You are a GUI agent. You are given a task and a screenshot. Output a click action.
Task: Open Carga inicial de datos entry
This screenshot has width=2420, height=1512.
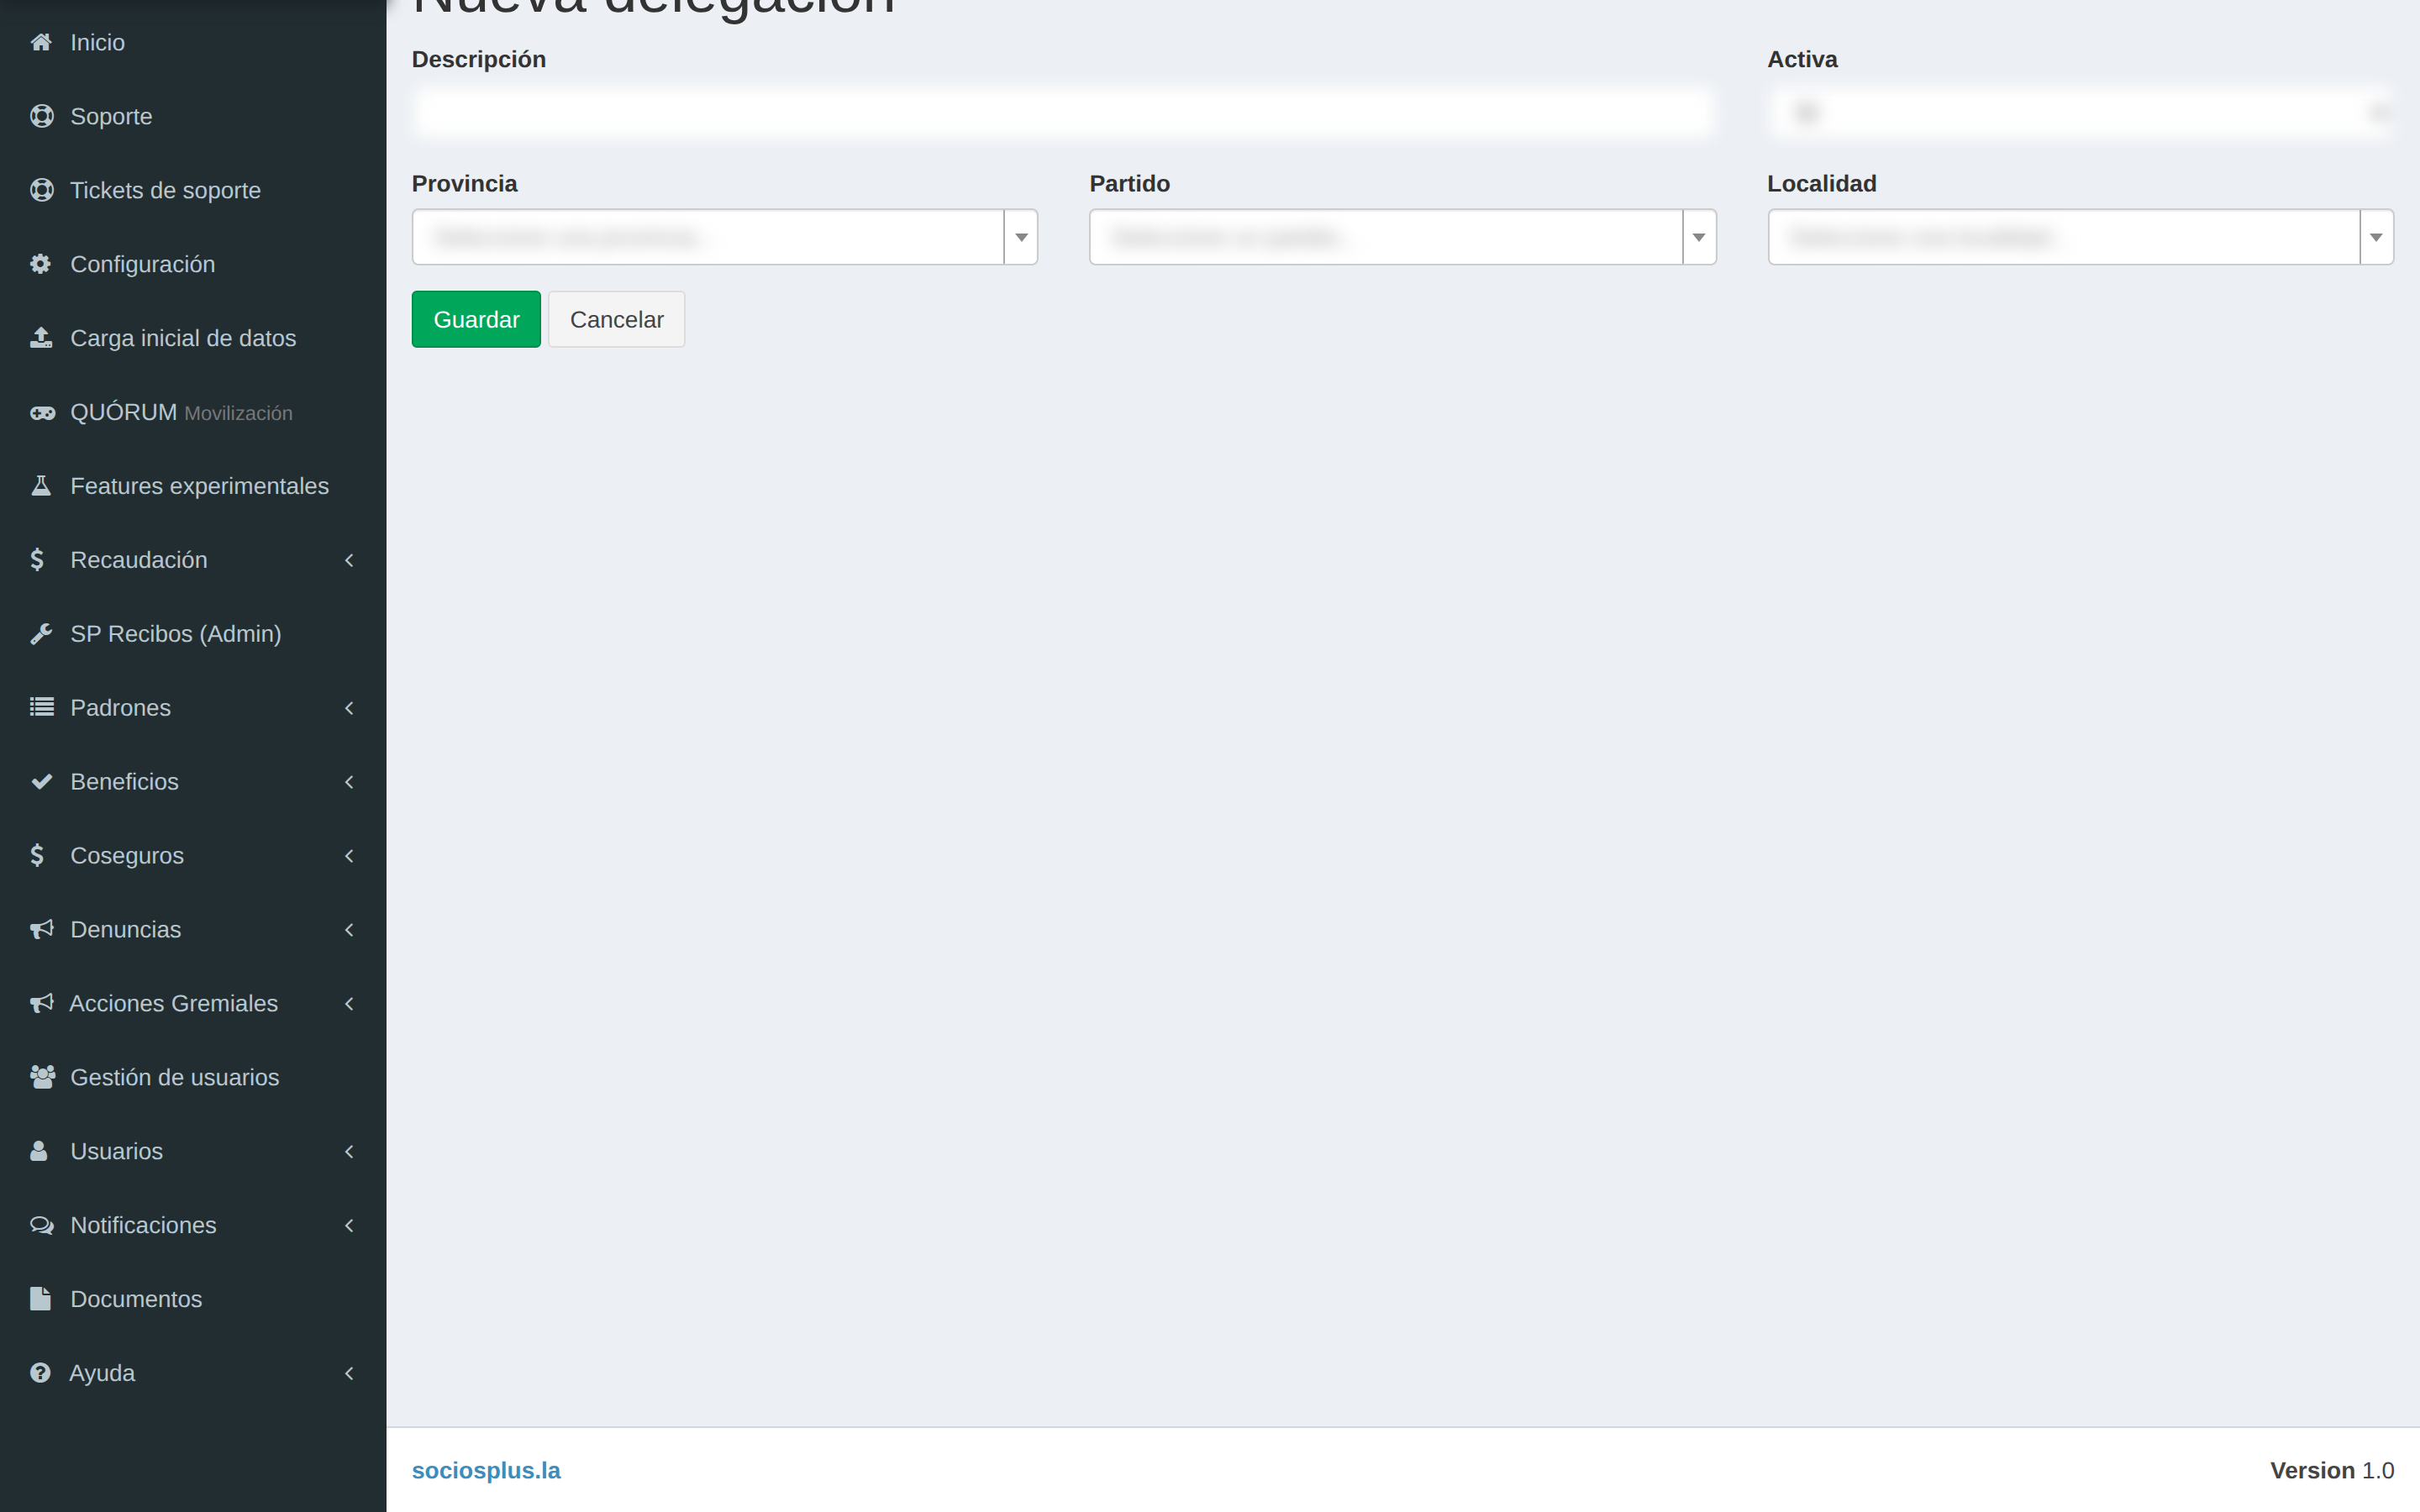coord(193,338)
